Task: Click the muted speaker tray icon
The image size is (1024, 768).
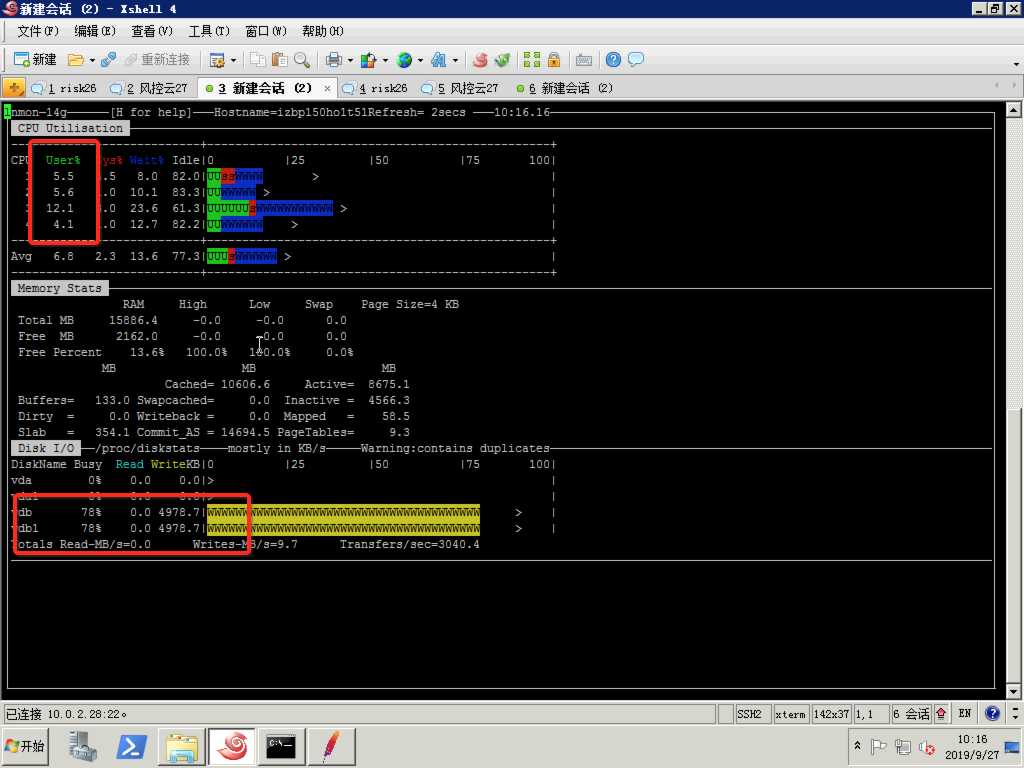Action: coord(926,746)
